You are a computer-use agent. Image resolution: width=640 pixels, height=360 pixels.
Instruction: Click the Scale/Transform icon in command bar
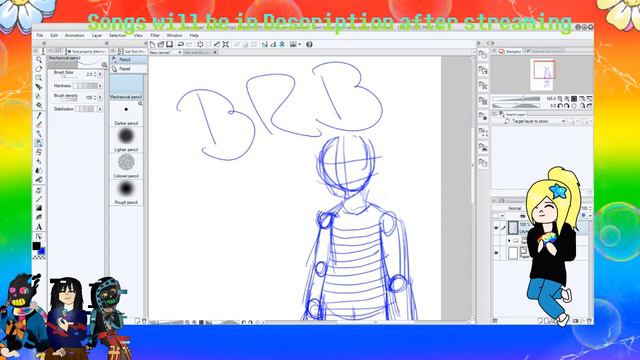coord(225,44)
